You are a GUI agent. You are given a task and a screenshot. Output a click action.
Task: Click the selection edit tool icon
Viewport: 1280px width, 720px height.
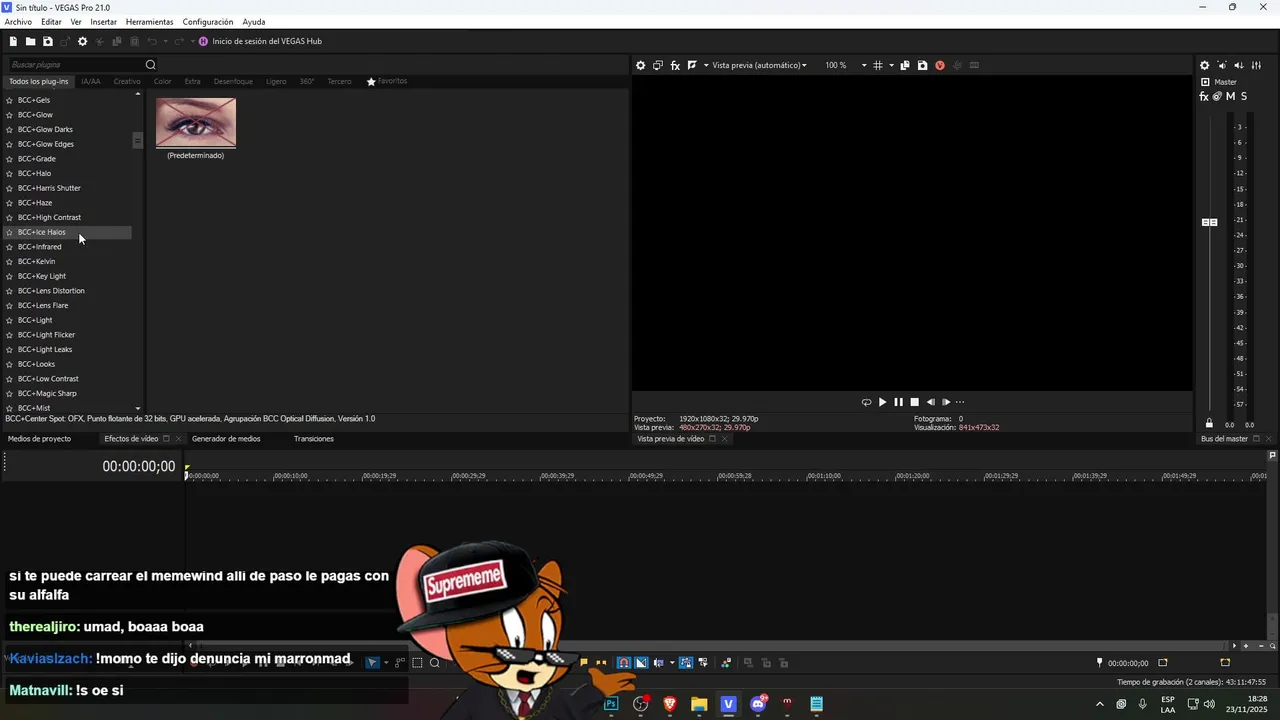pos(372,662)
